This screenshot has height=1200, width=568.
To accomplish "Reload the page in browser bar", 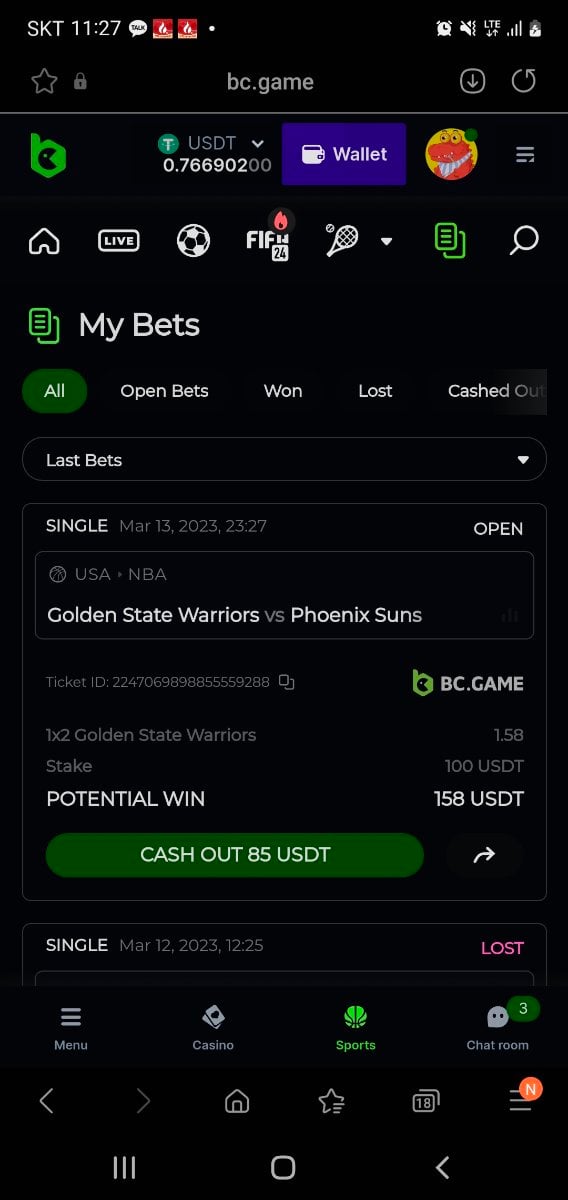I will [x=523, y=81].
